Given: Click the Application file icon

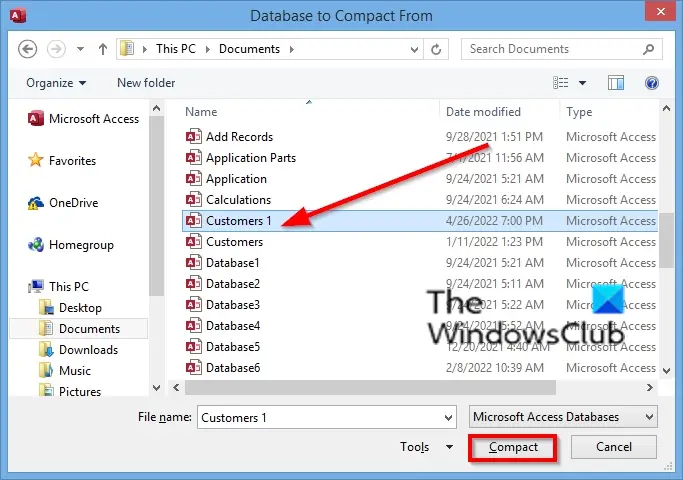Looking at the screenshot, I should (194, 178).
